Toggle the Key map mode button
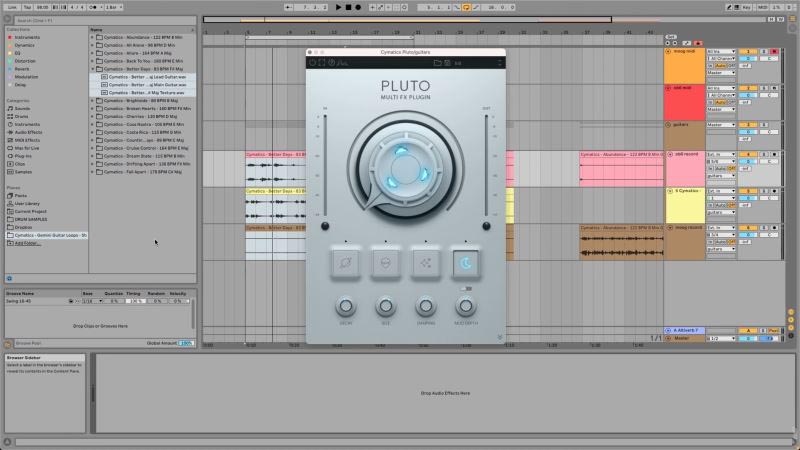Screen dimensions: 800x450 [746, 7]
